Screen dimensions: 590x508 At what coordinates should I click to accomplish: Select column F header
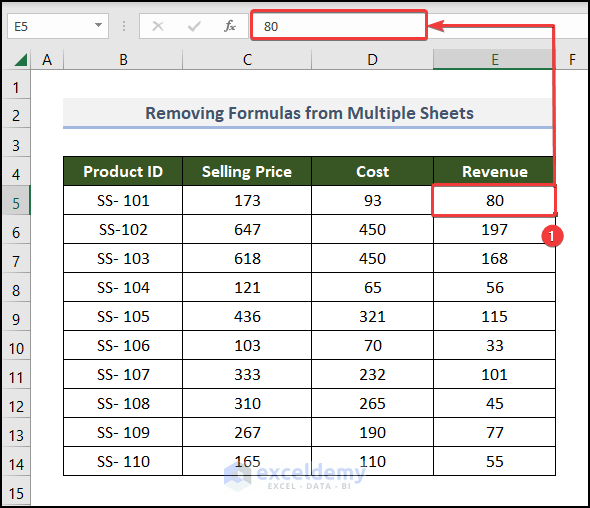coord(572,60)
